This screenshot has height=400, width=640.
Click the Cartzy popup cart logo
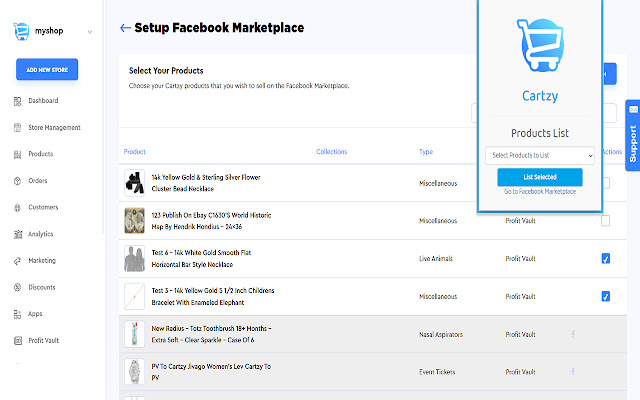540,45
